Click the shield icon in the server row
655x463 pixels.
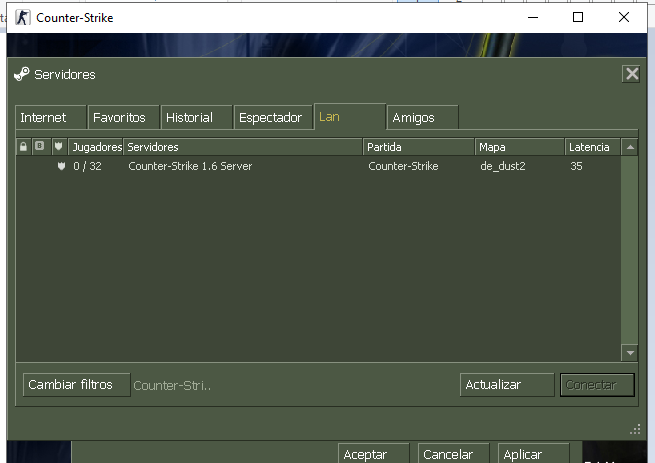(x=61, y=166)
